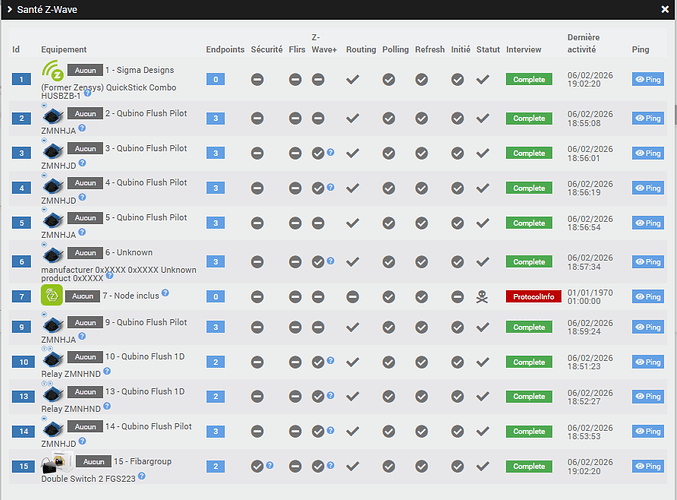Click the Z-Wave+ help icon in row 3
This screenshot has width=677, height=500.
[331, 152]
